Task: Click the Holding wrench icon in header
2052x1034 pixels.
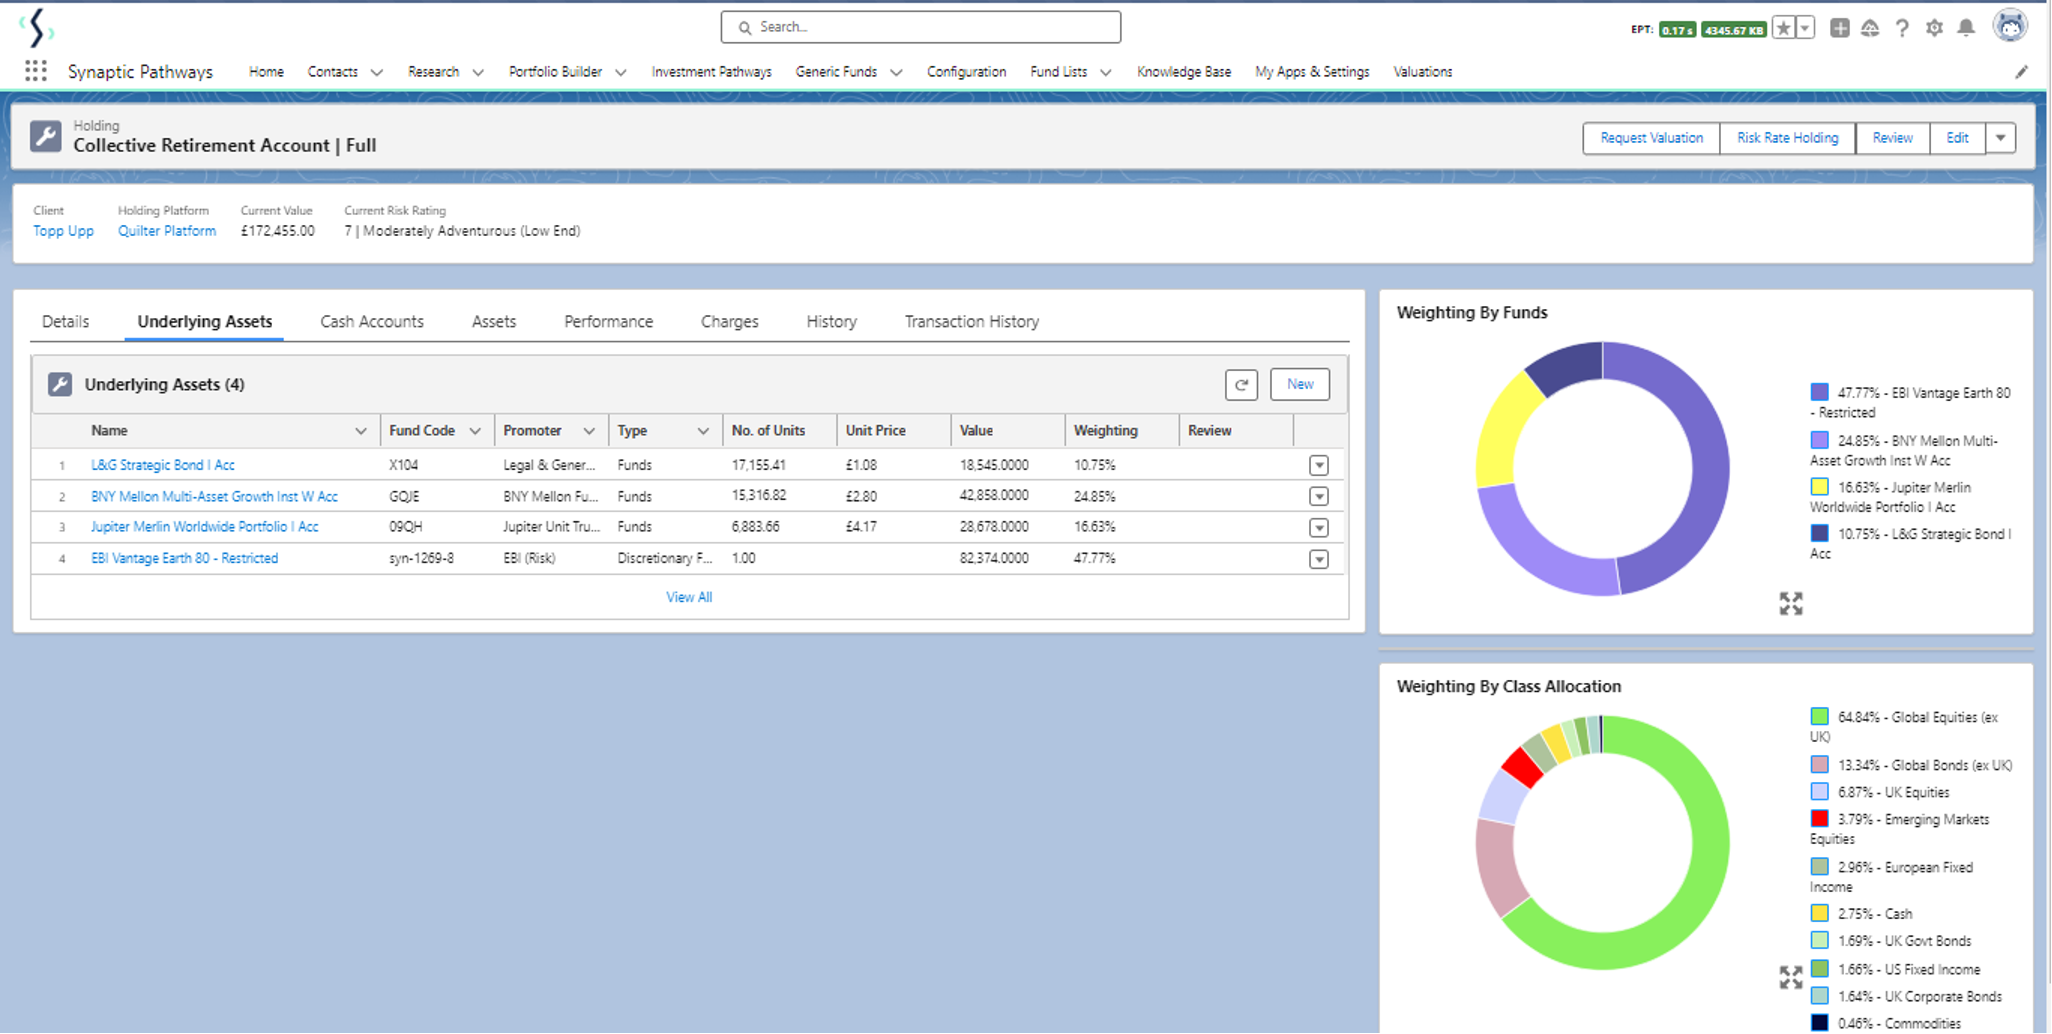Action: tap(46, 136)
